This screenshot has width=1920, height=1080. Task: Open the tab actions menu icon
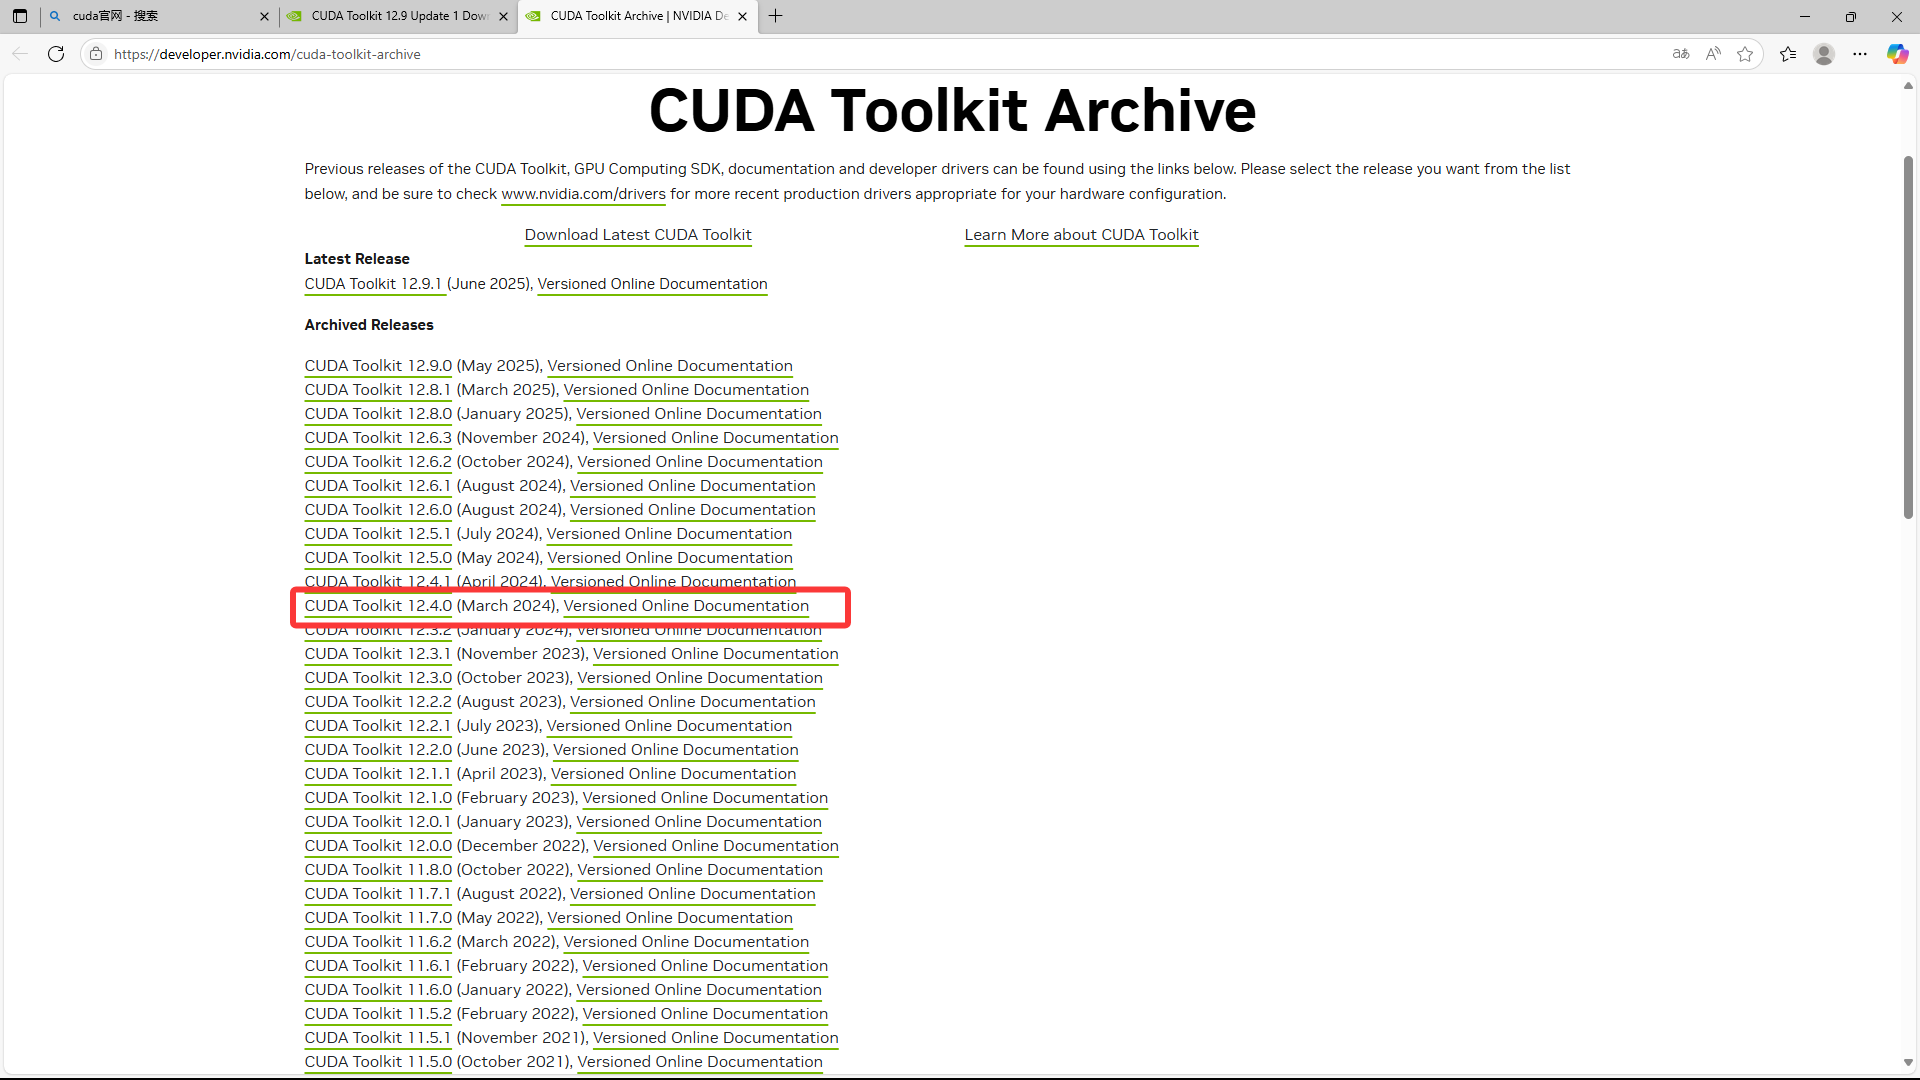[x=20, y=16]
